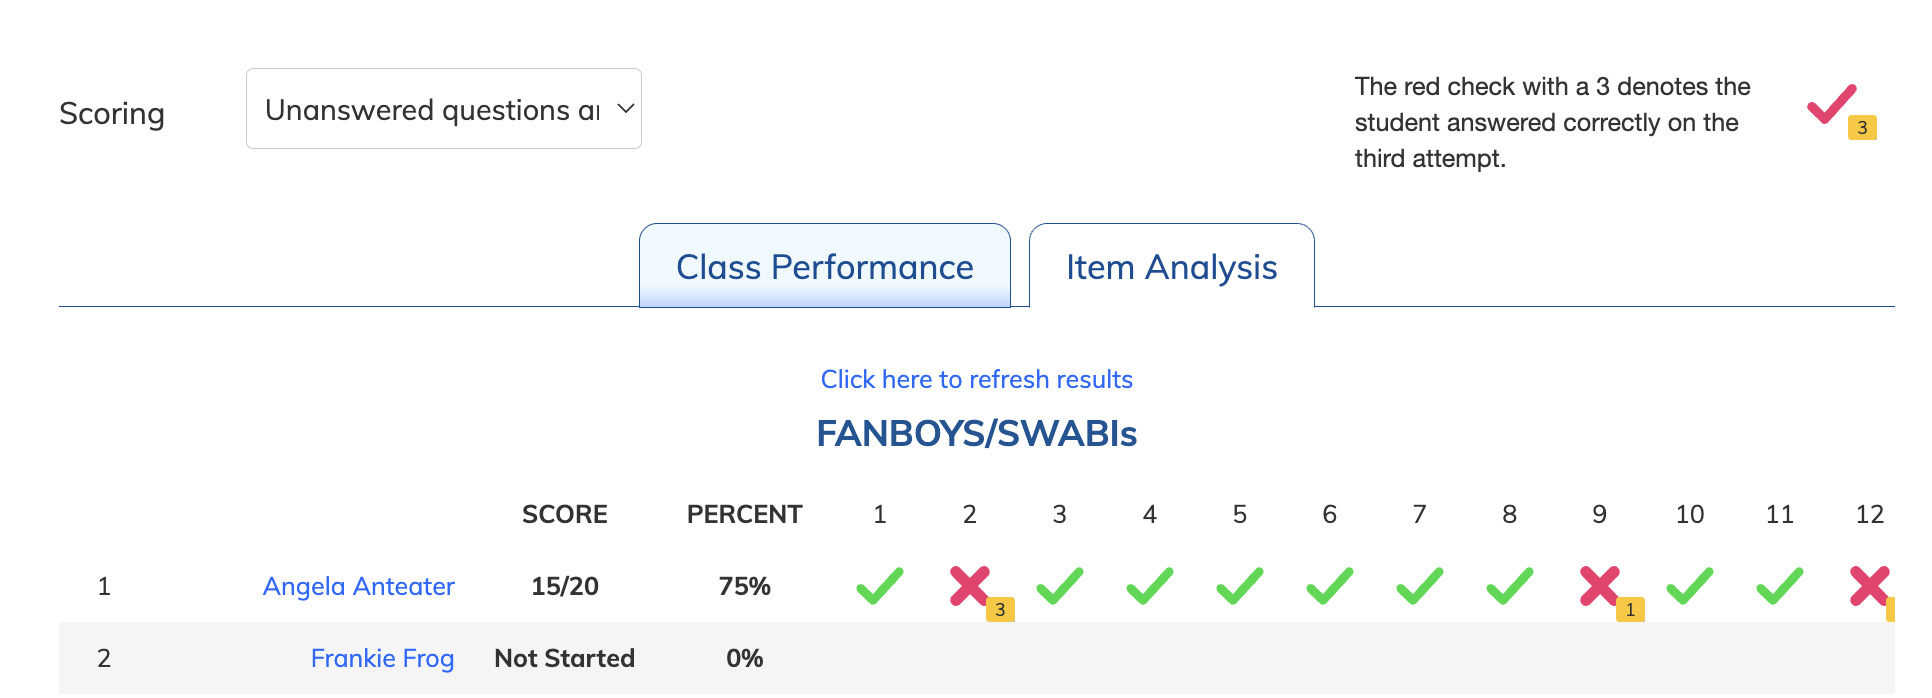Click Angela's green check for question 10
The height and width of the screenshot is (698, 1932).
(1689, 586)
